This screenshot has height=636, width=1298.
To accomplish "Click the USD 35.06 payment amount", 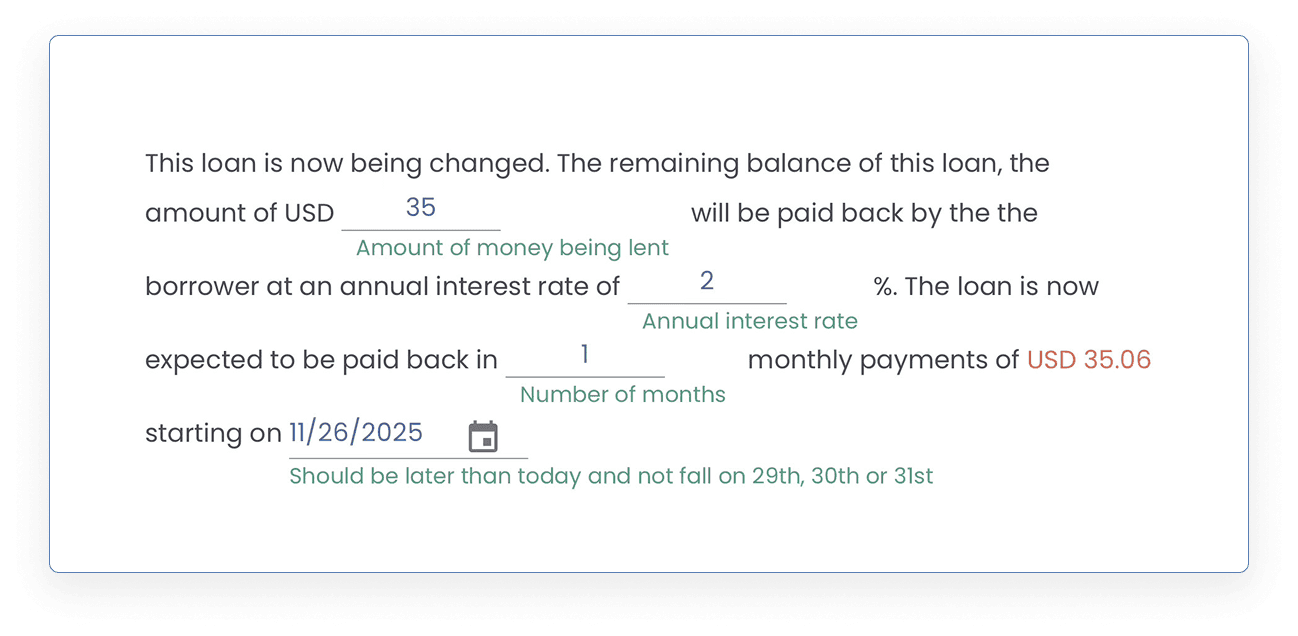I will [x=1089, y=359].
